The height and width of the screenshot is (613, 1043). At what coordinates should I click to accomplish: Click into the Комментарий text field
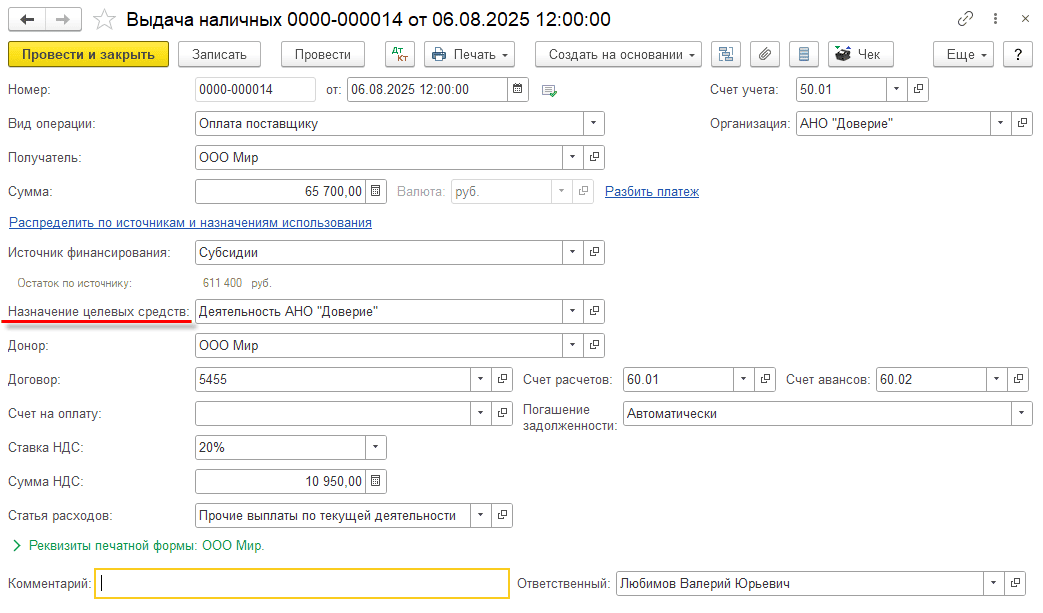[302, 583]
